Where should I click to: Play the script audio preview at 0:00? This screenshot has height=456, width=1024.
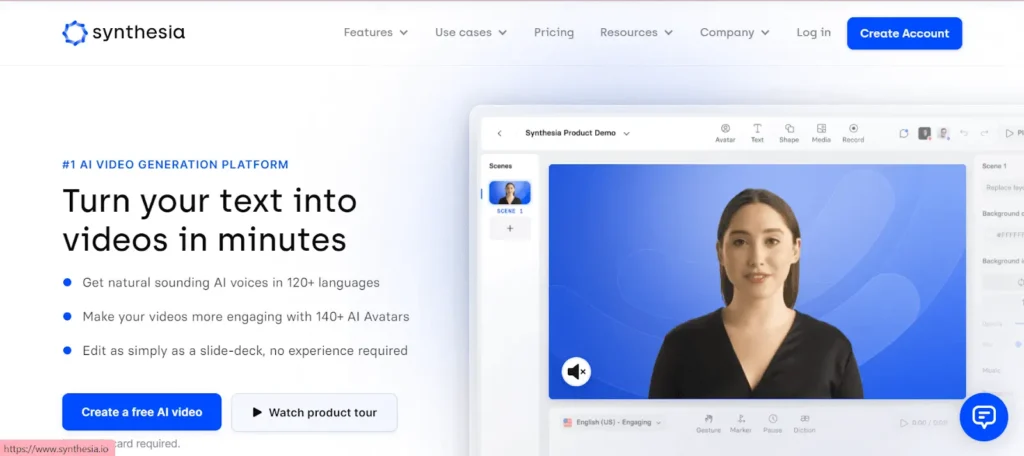[904, 423]
